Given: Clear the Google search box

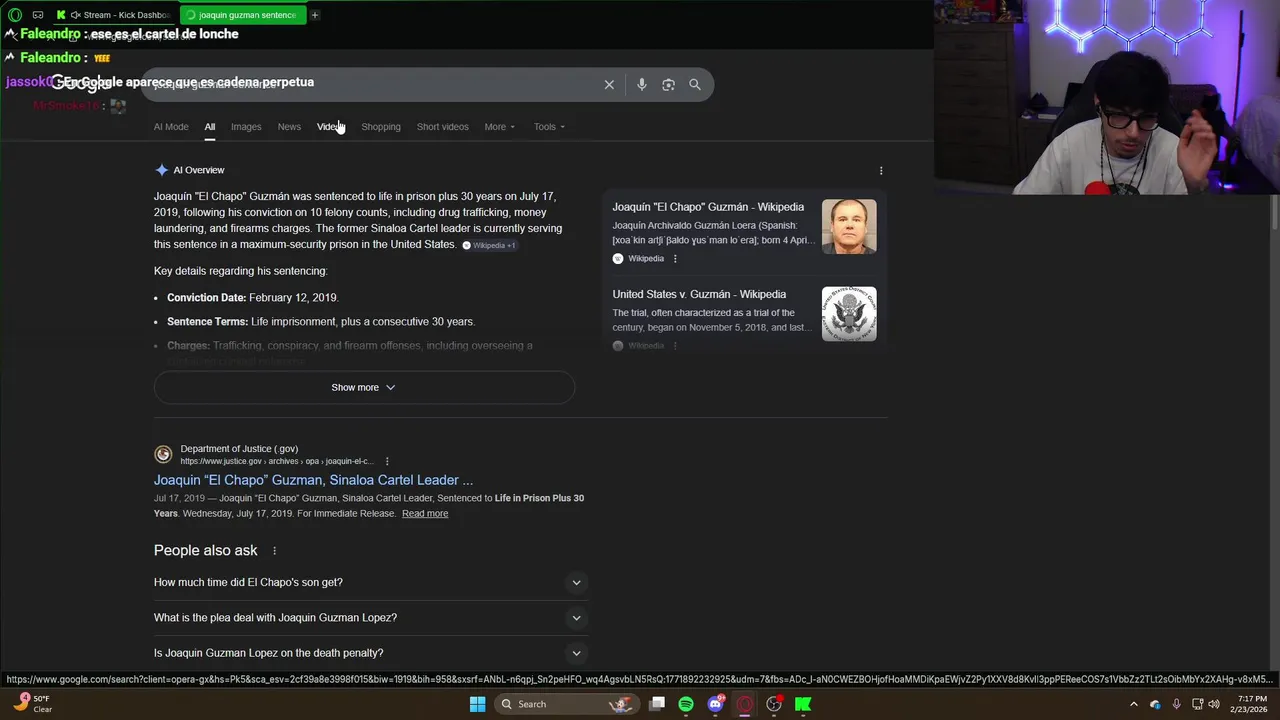Looking at the screenshot, I should coord(609,85).
